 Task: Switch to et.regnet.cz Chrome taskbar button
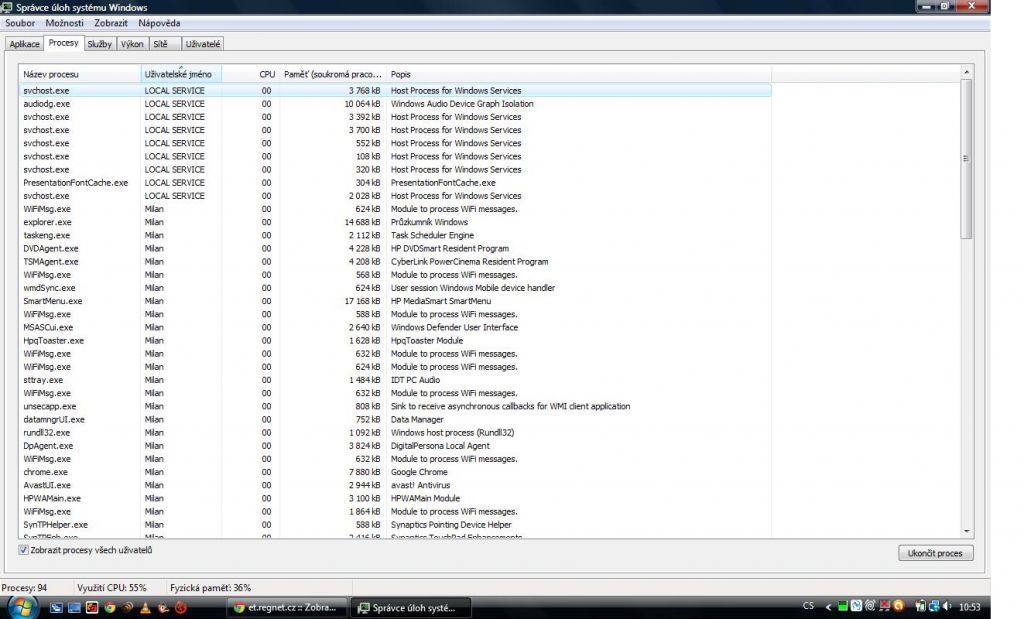pyautogui.click(x=287, y=607)
